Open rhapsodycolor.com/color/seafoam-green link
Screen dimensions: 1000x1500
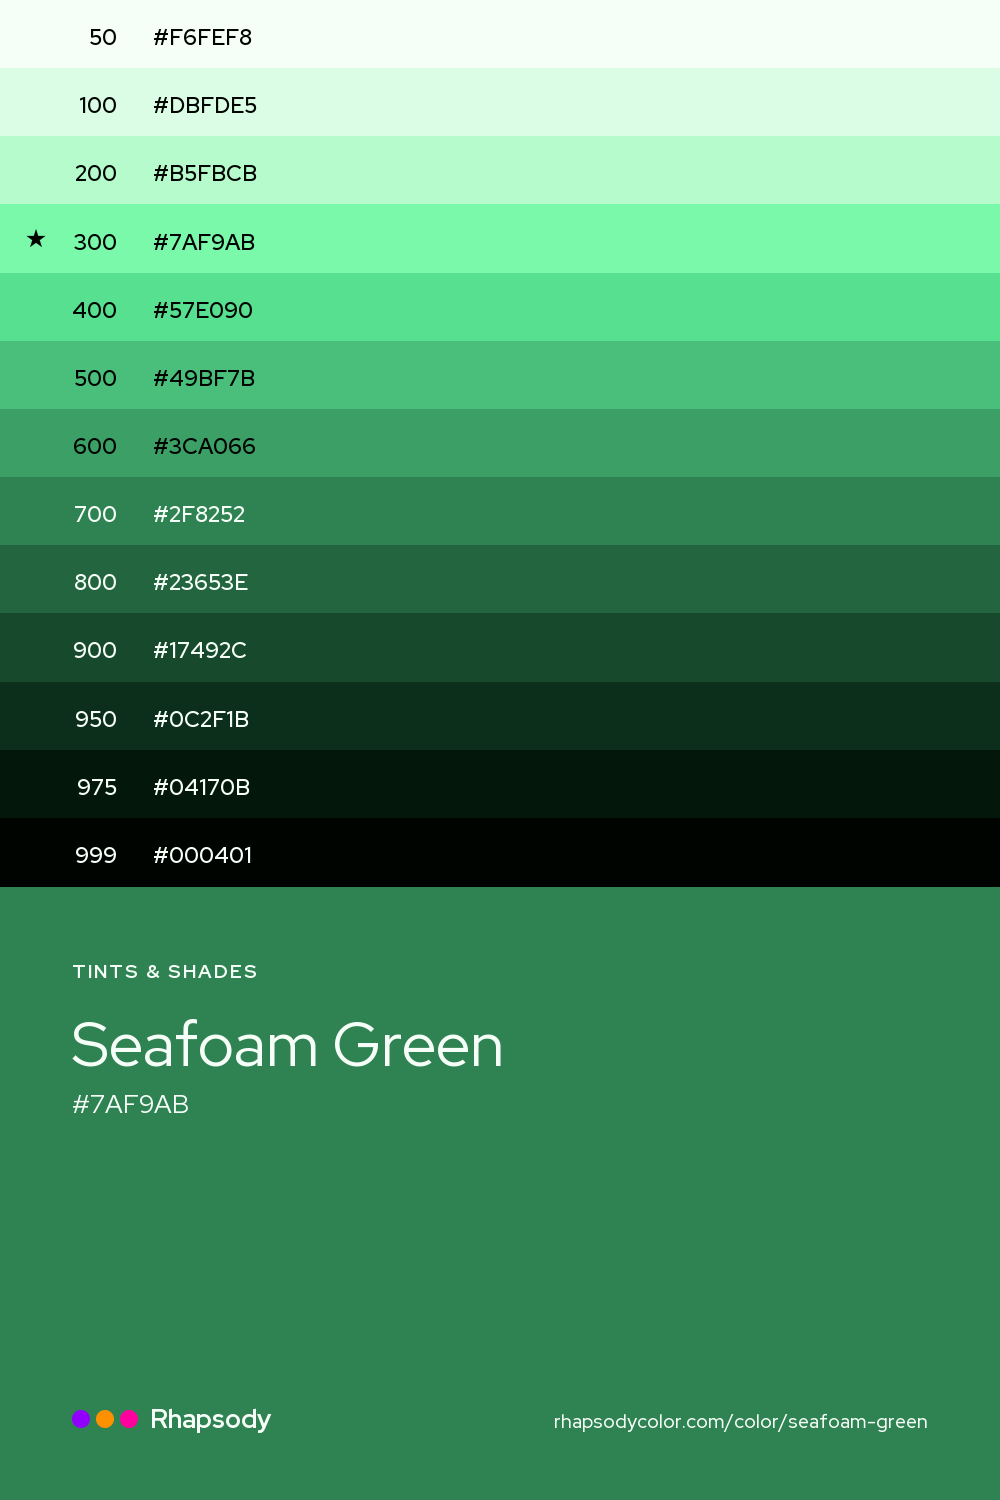[741, 1421]
